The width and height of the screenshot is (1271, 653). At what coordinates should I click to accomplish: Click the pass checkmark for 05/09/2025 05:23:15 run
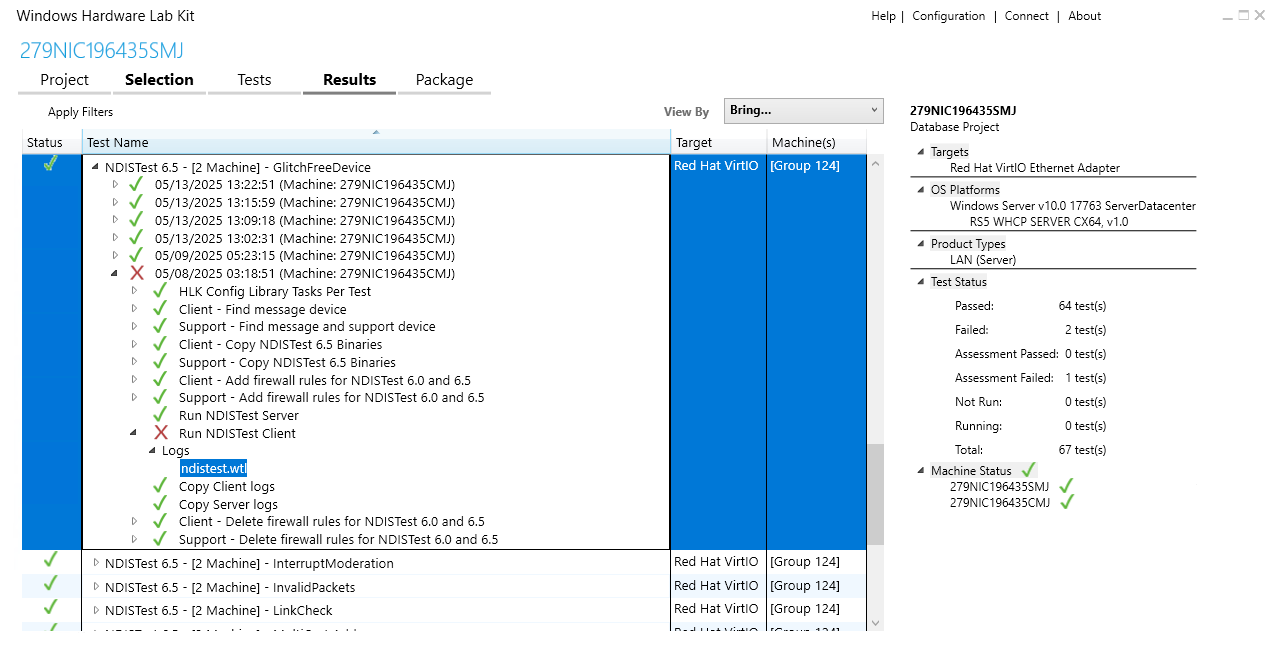(137, 255)
